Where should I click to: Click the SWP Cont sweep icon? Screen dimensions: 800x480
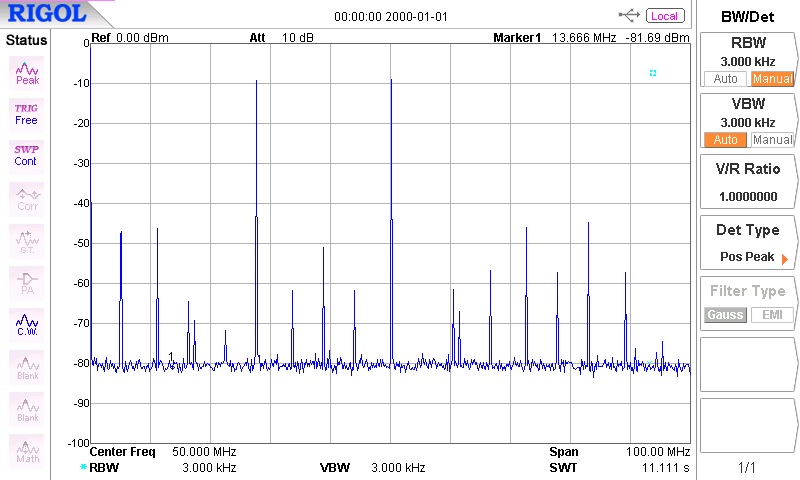point(27,154)
